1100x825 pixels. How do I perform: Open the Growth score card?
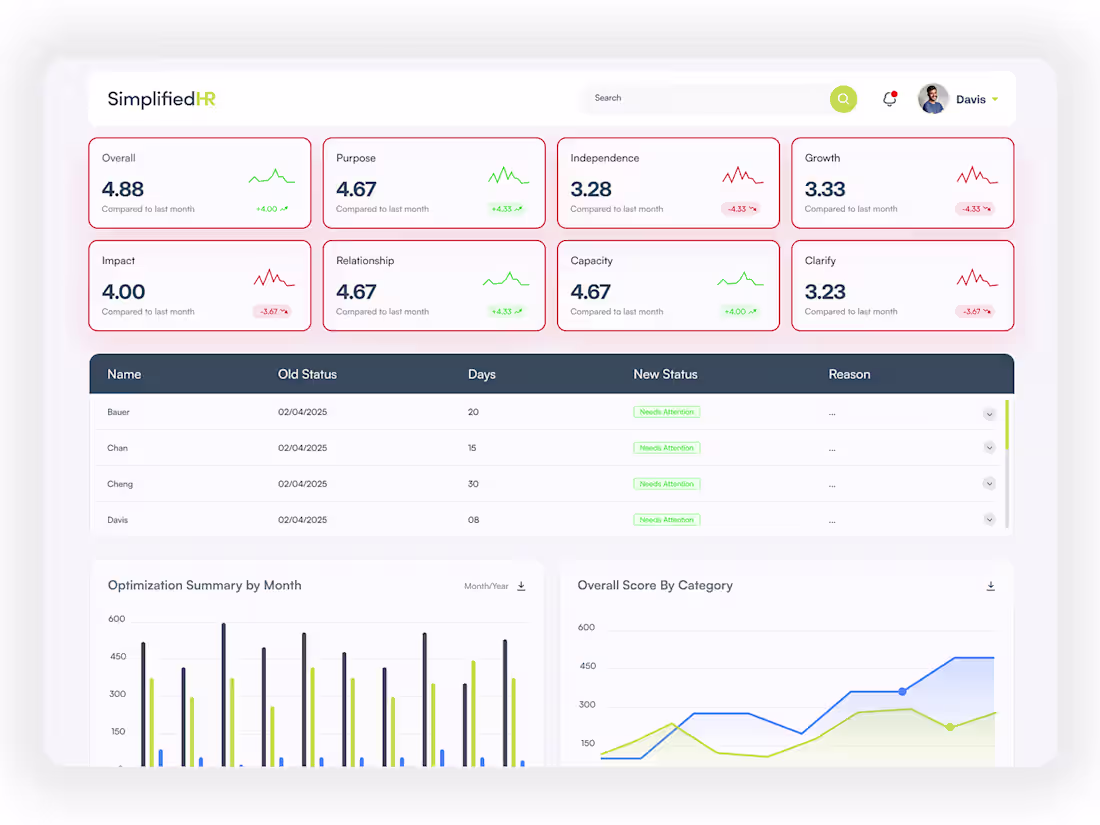(x=903, y=183)
